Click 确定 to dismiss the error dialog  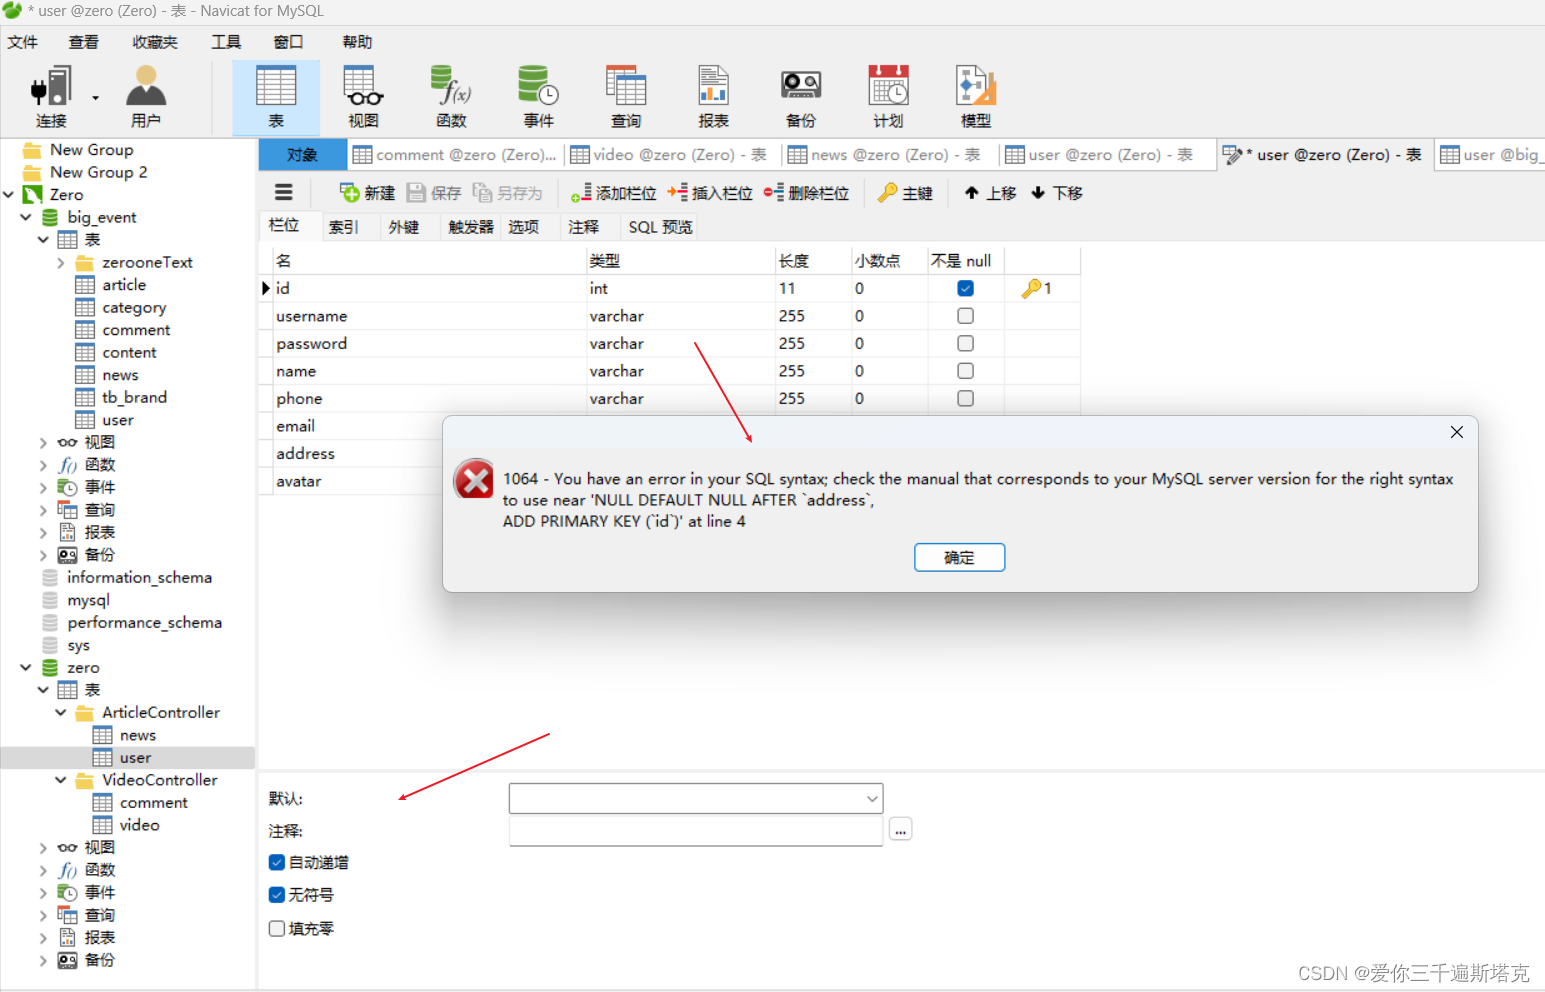[x=959, y=557]
